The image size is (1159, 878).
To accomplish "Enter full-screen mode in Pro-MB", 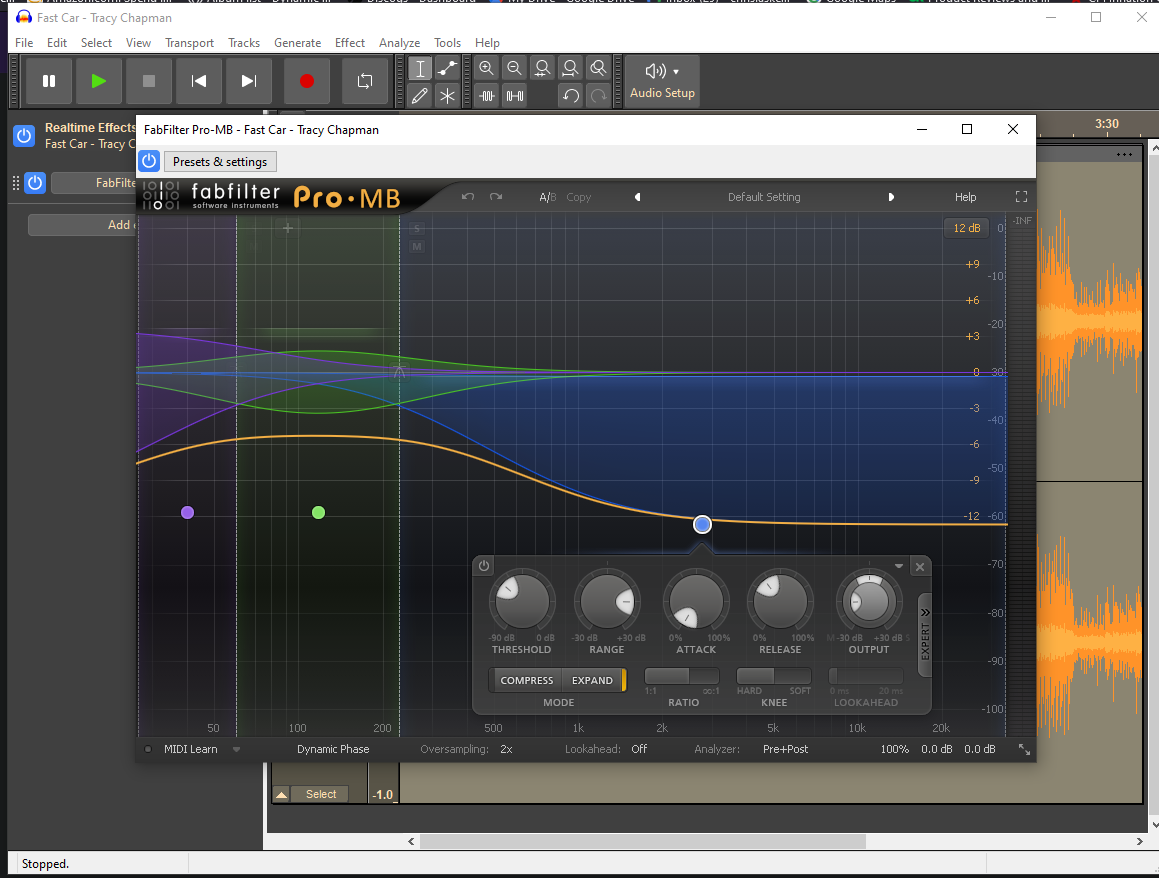I will point(1022,197).
